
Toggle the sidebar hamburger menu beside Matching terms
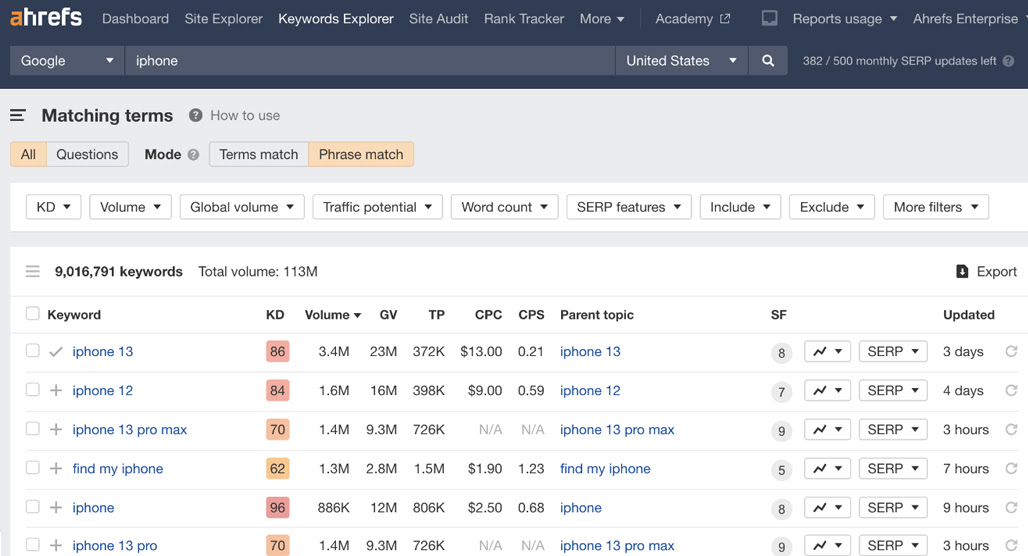(x=18, y=115)
